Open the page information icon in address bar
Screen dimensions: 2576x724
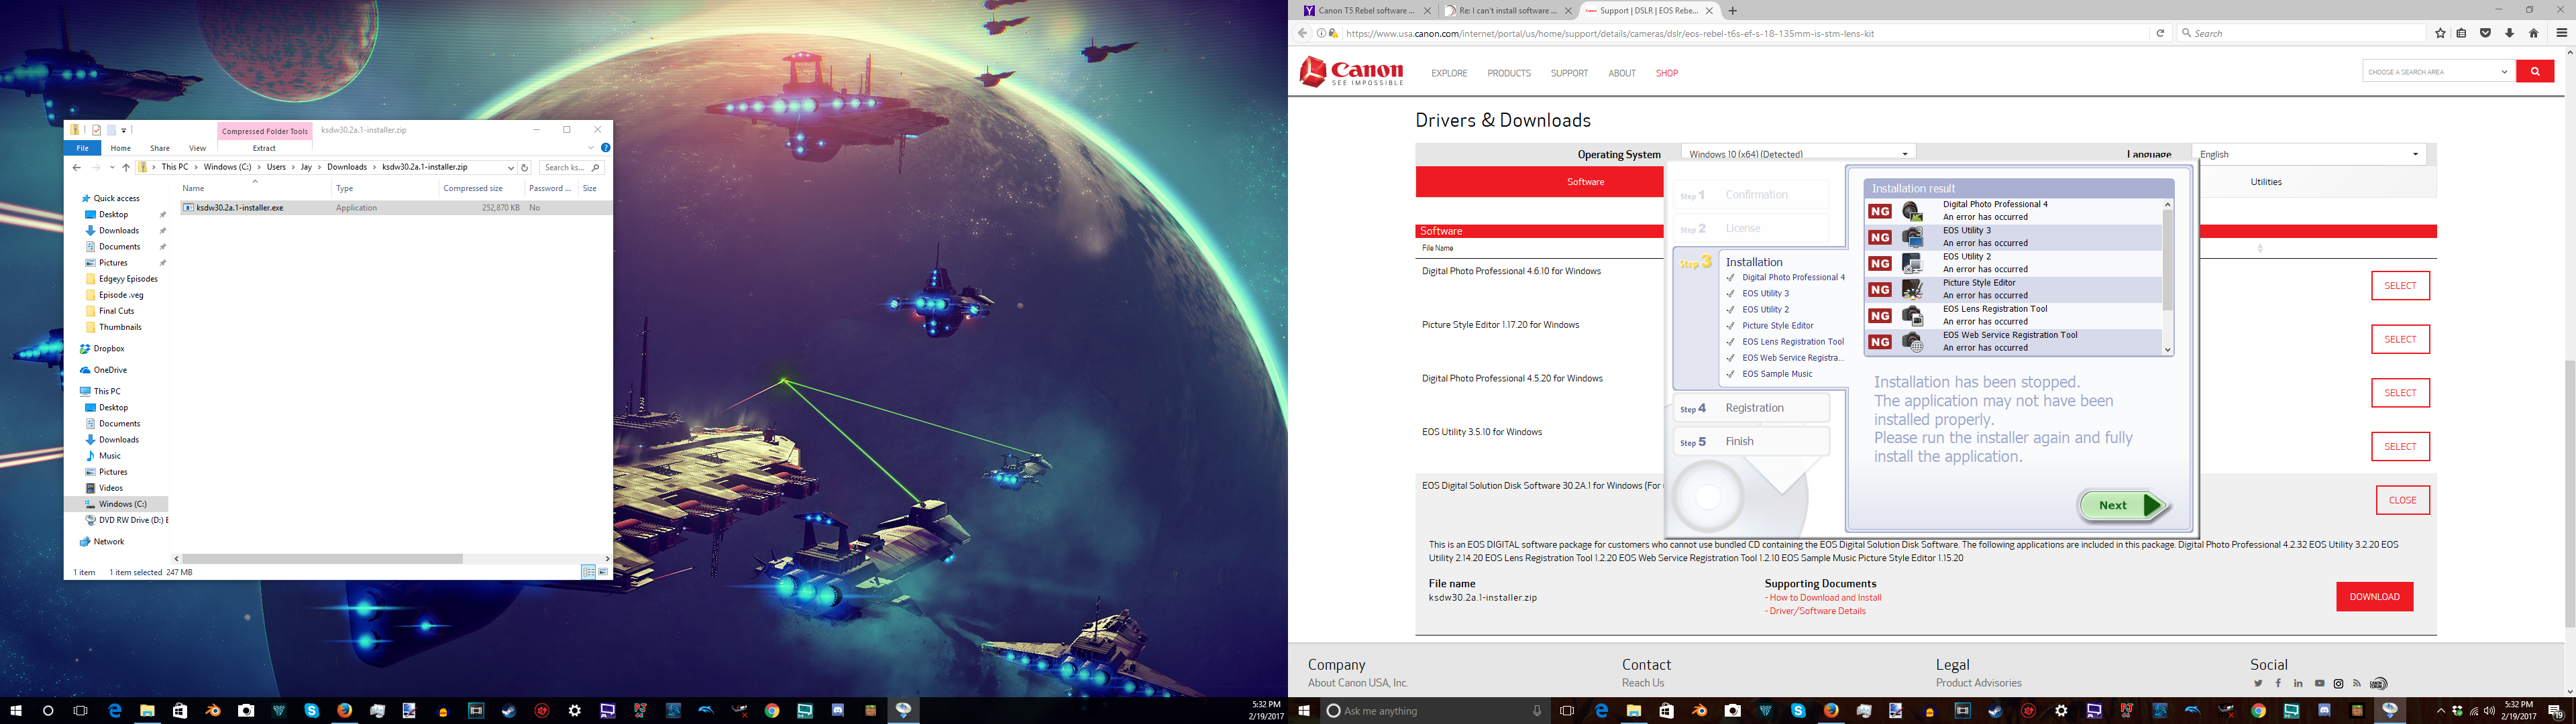1322,33
